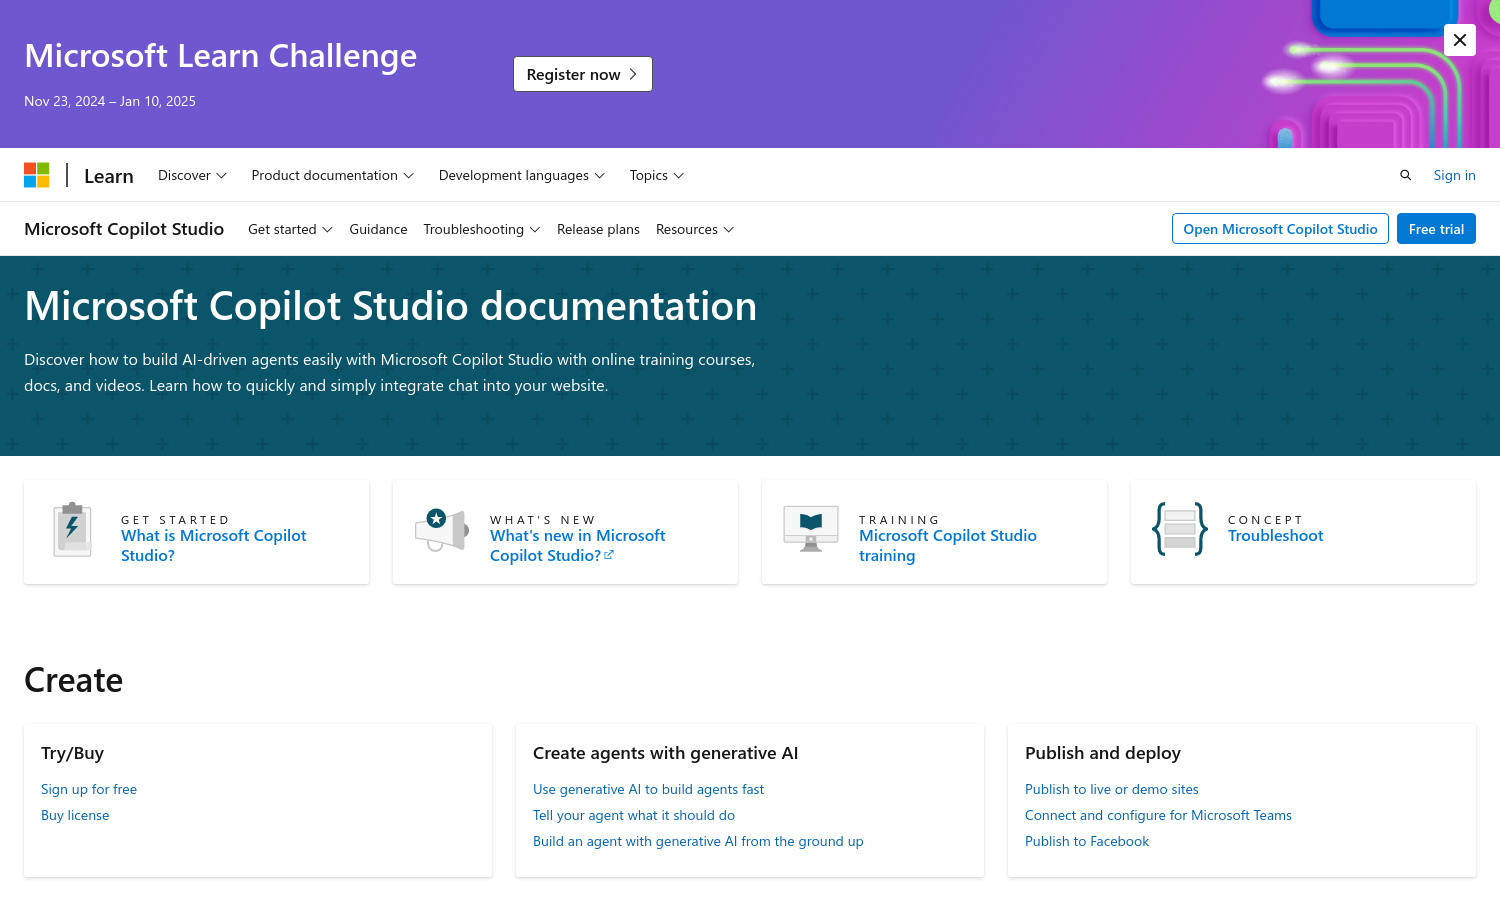Go to Release plans page
The image size is (1500, 900).
click(x=598, y=229)
